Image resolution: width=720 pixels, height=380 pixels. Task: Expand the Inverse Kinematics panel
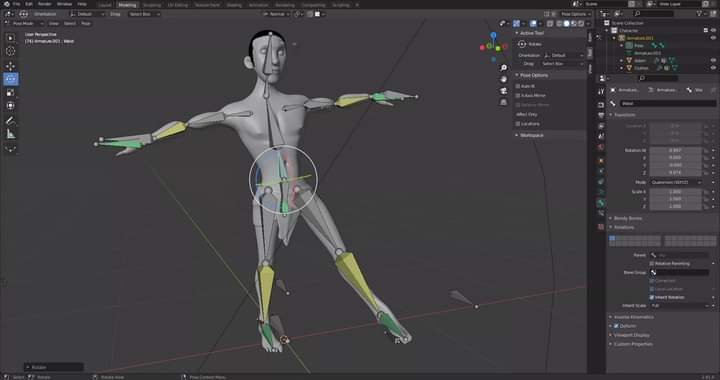tap(634, 317)
